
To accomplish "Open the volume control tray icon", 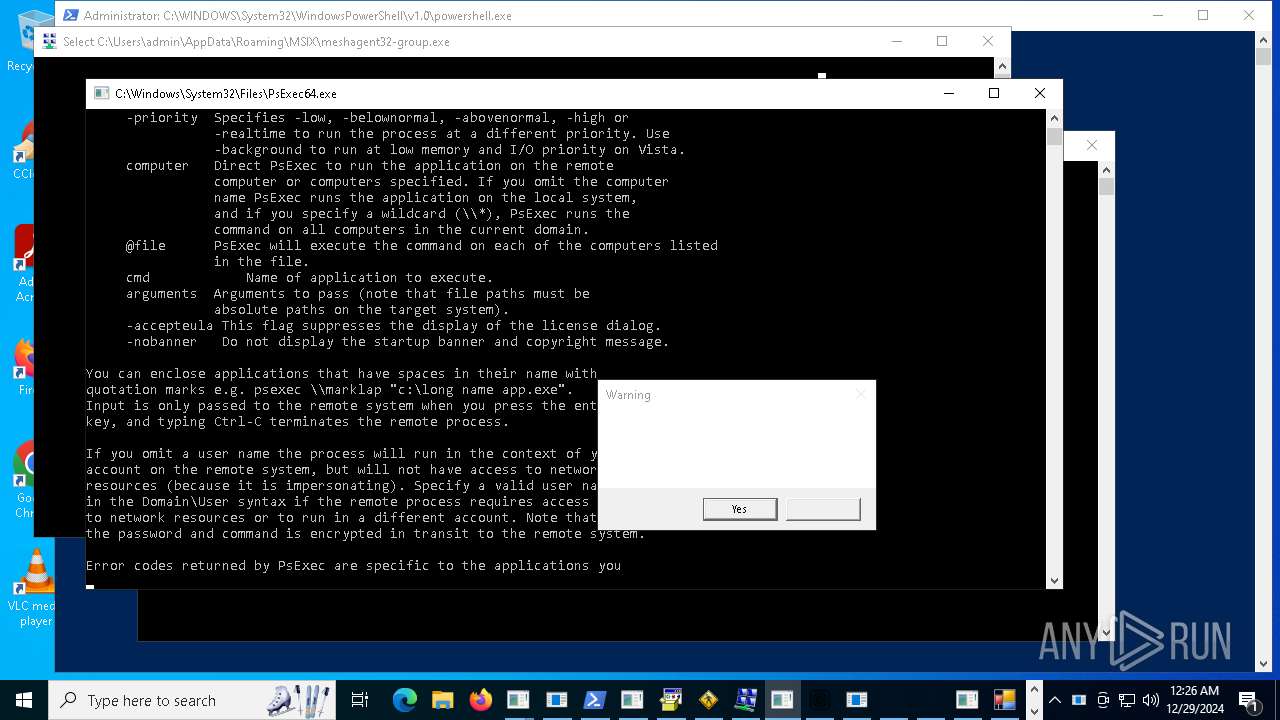I will pos(1151,700).
